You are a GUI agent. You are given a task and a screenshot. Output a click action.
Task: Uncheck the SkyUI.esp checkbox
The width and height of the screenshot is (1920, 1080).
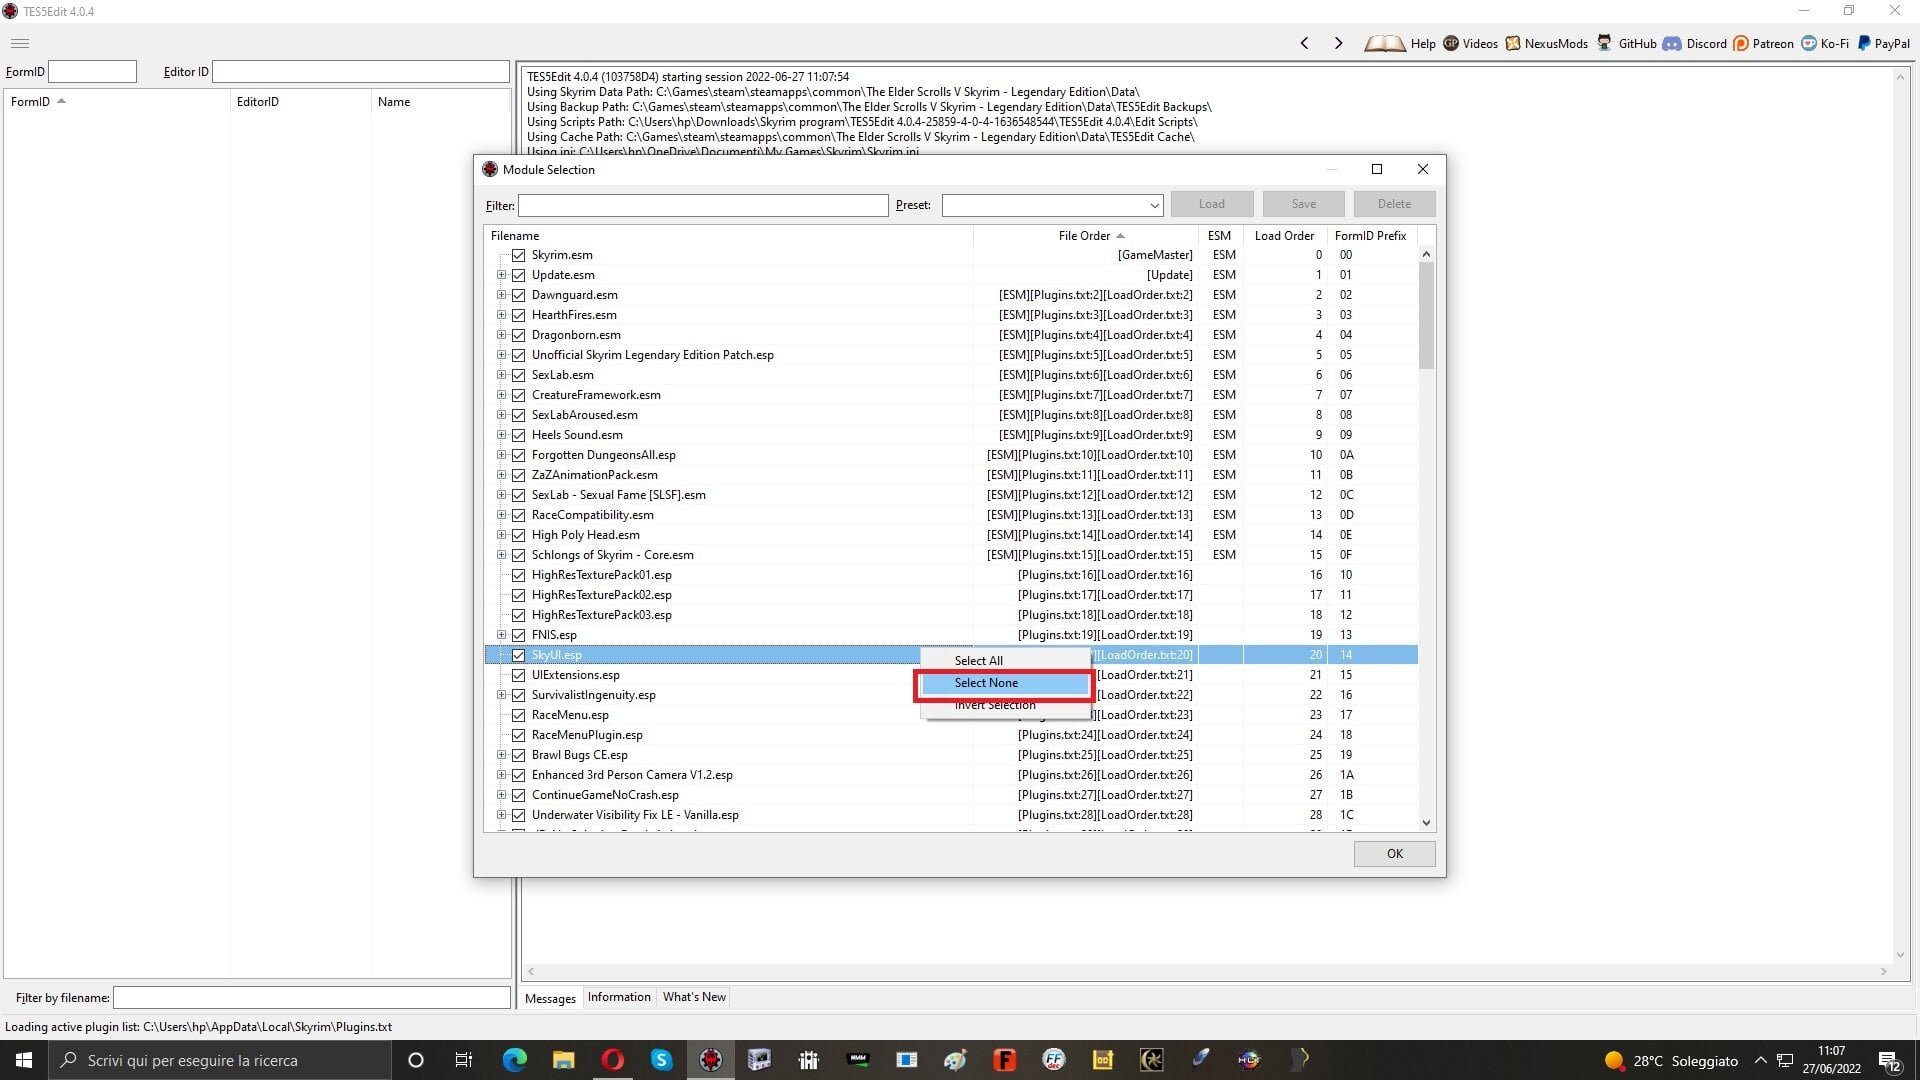coord(518,655)
